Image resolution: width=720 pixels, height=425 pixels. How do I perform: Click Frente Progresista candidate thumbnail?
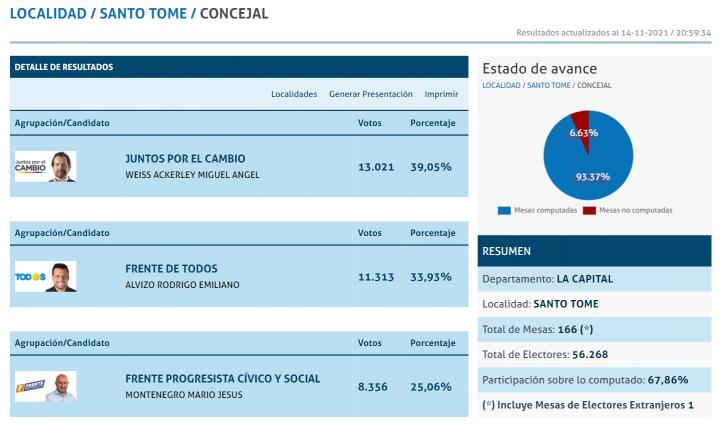(x=45, y=386)
